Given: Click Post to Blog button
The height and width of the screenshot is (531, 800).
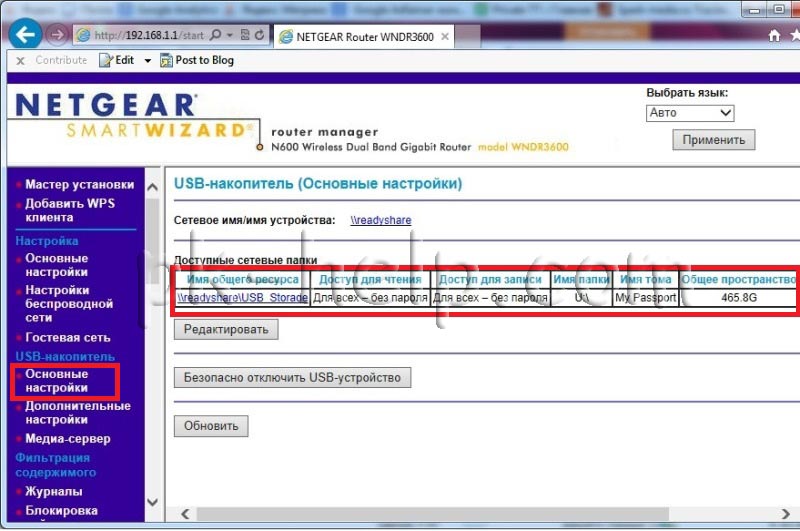Looking at the screenshot, I should click(x=197, y=60).
